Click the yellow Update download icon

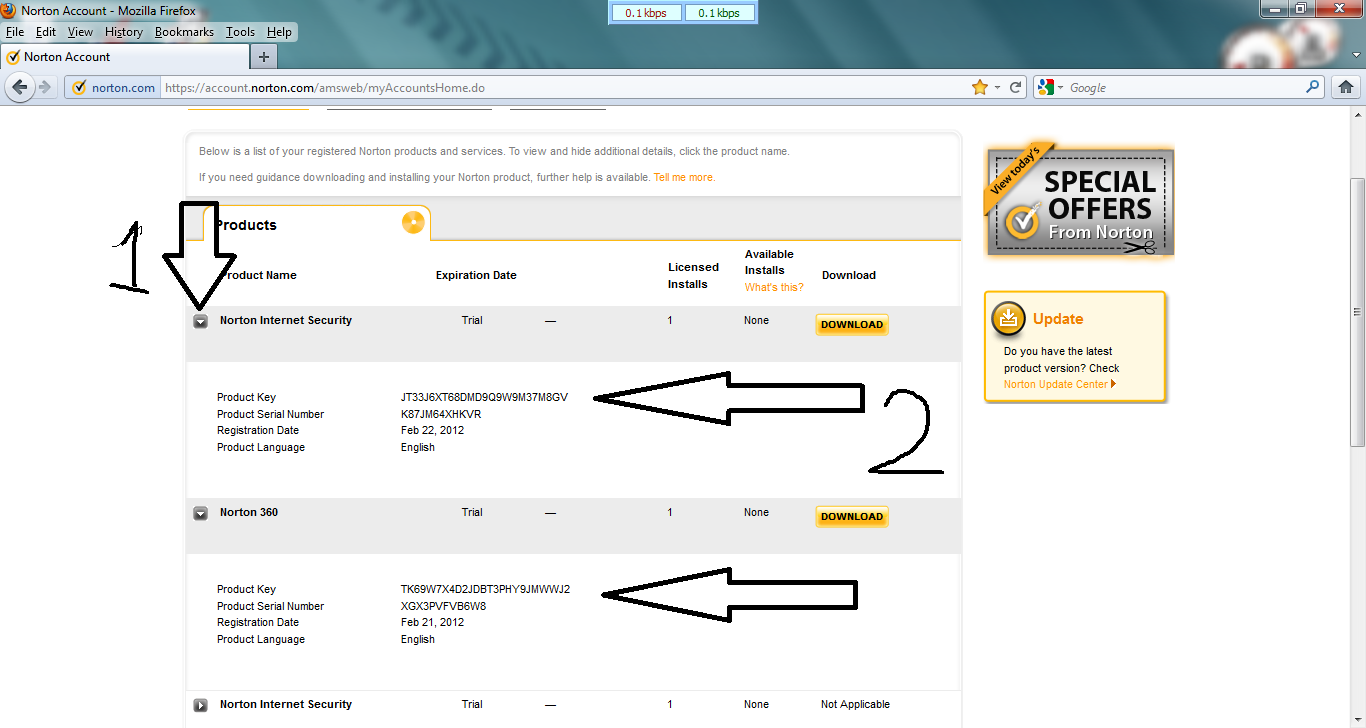[1008, 318]
